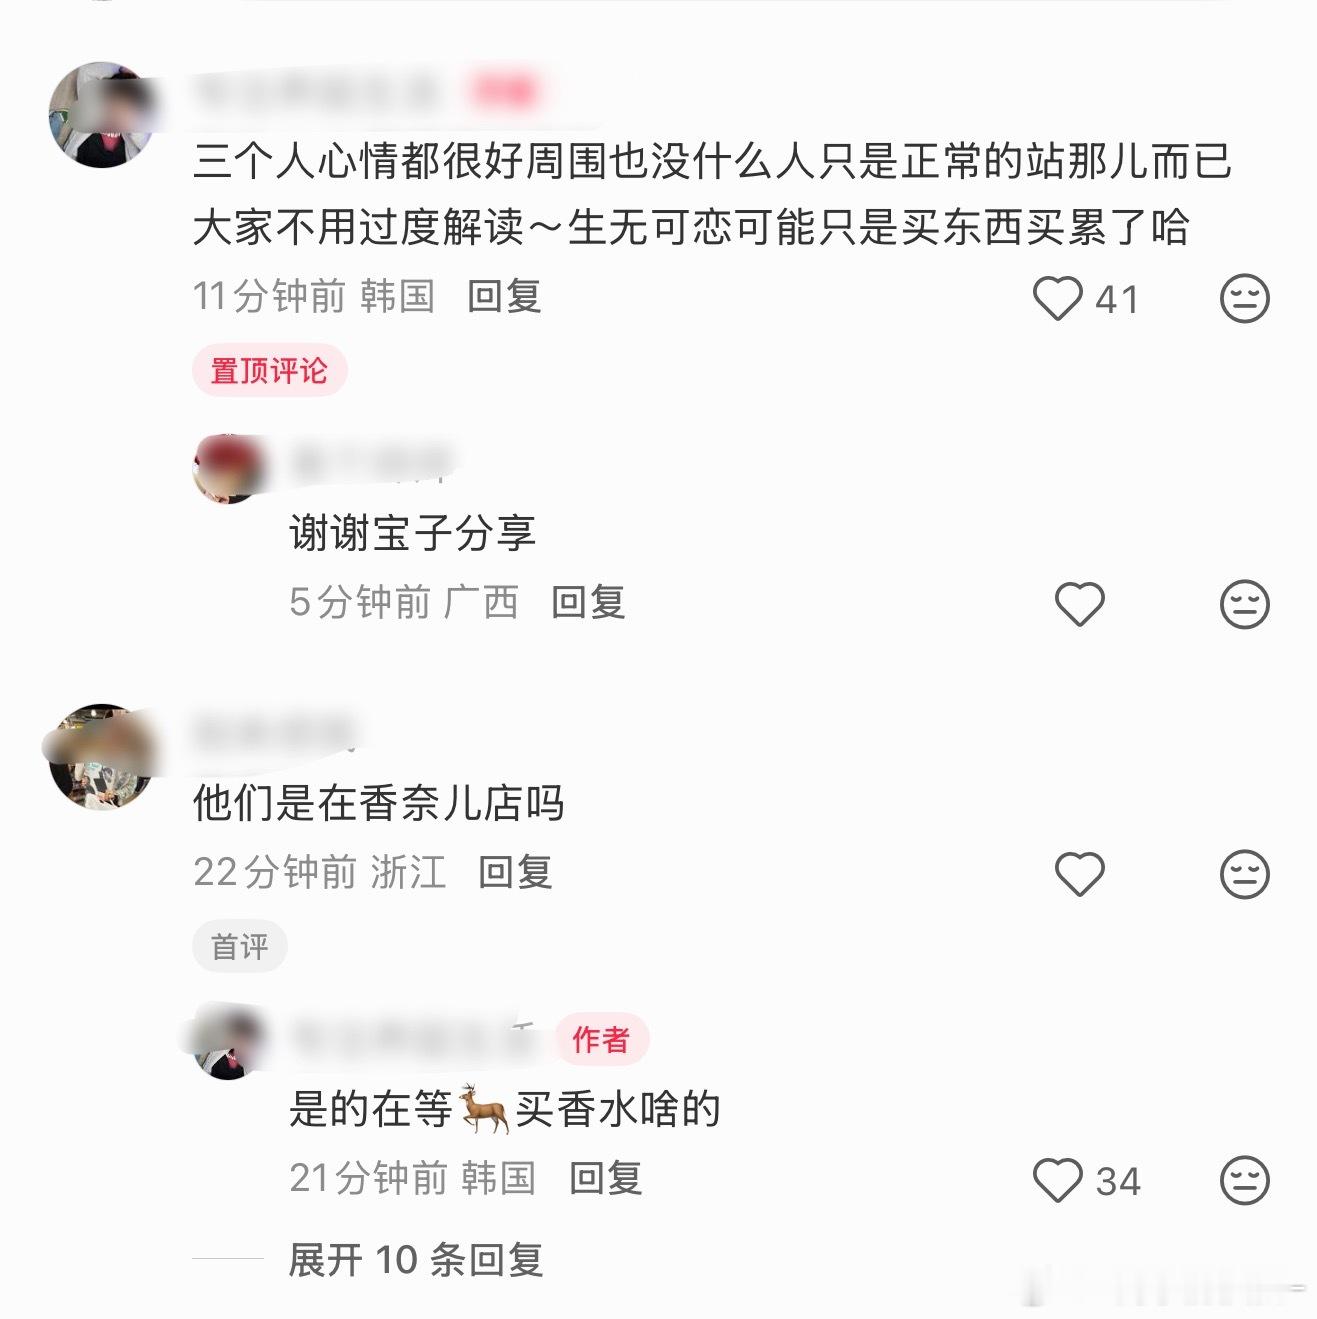1317x1319 pixels.
Task: Reply to the pinned comment posted 11分钟前
Action: (x=504, y=297)
